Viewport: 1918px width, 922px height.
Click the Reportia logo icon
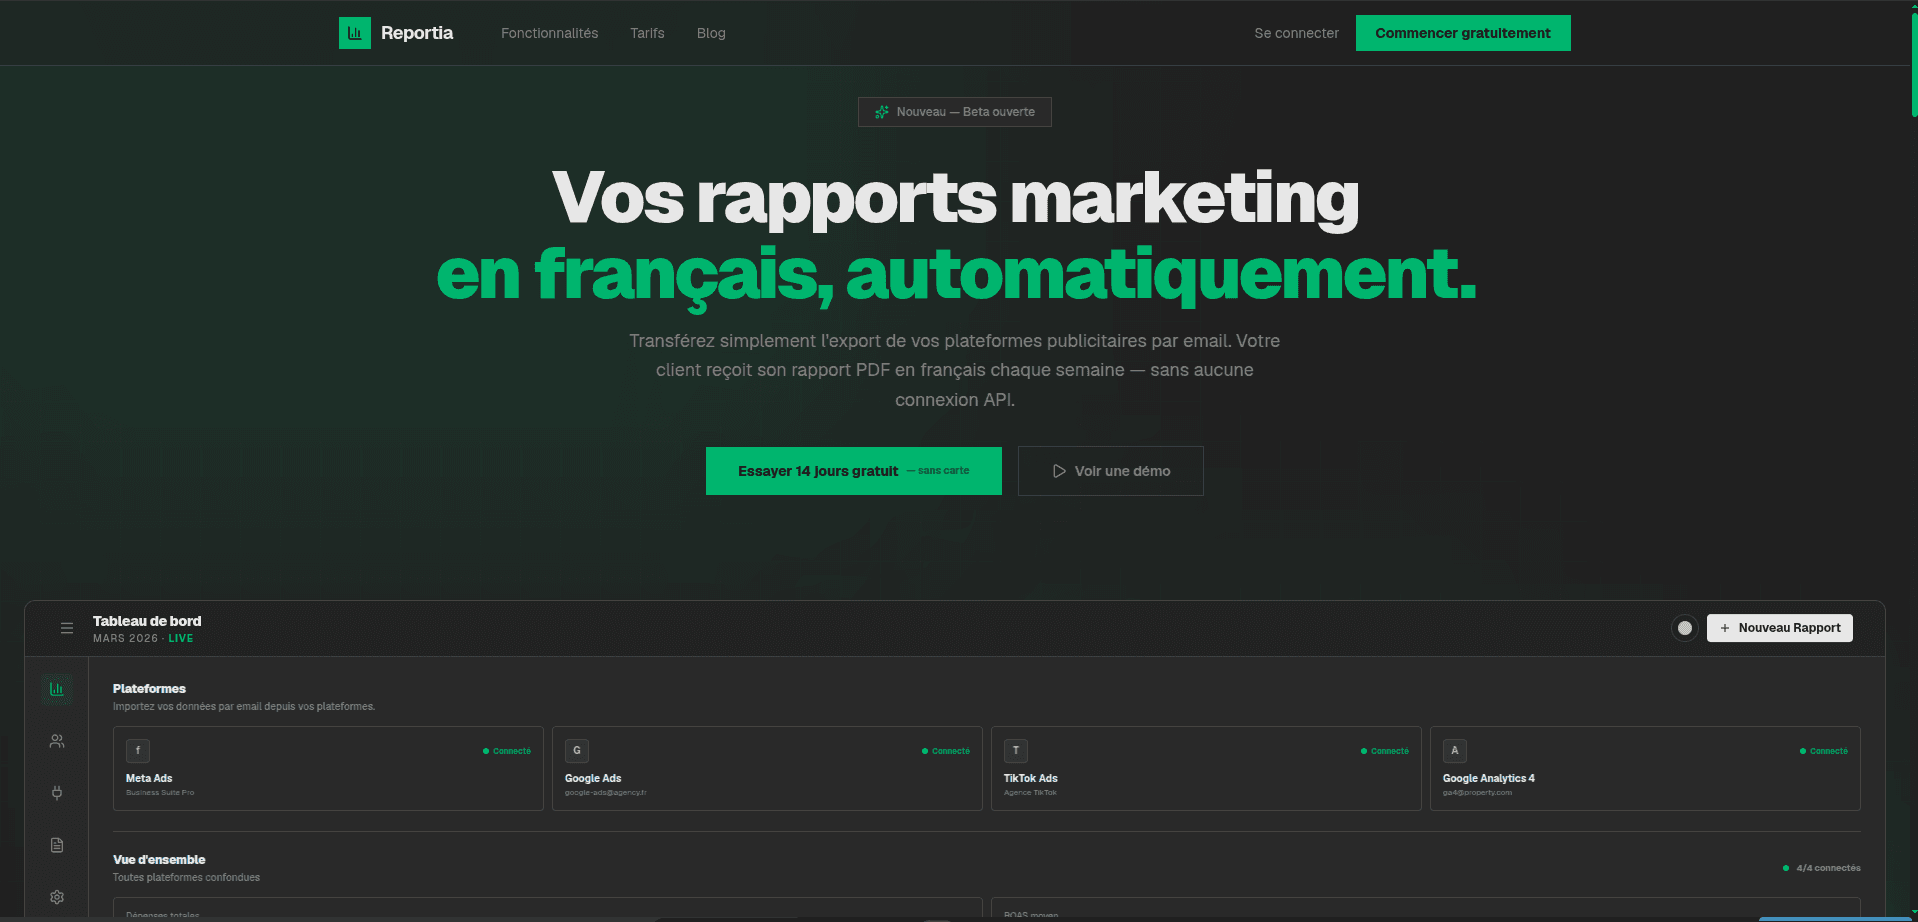pyautogui.click(x=355, y=33)
